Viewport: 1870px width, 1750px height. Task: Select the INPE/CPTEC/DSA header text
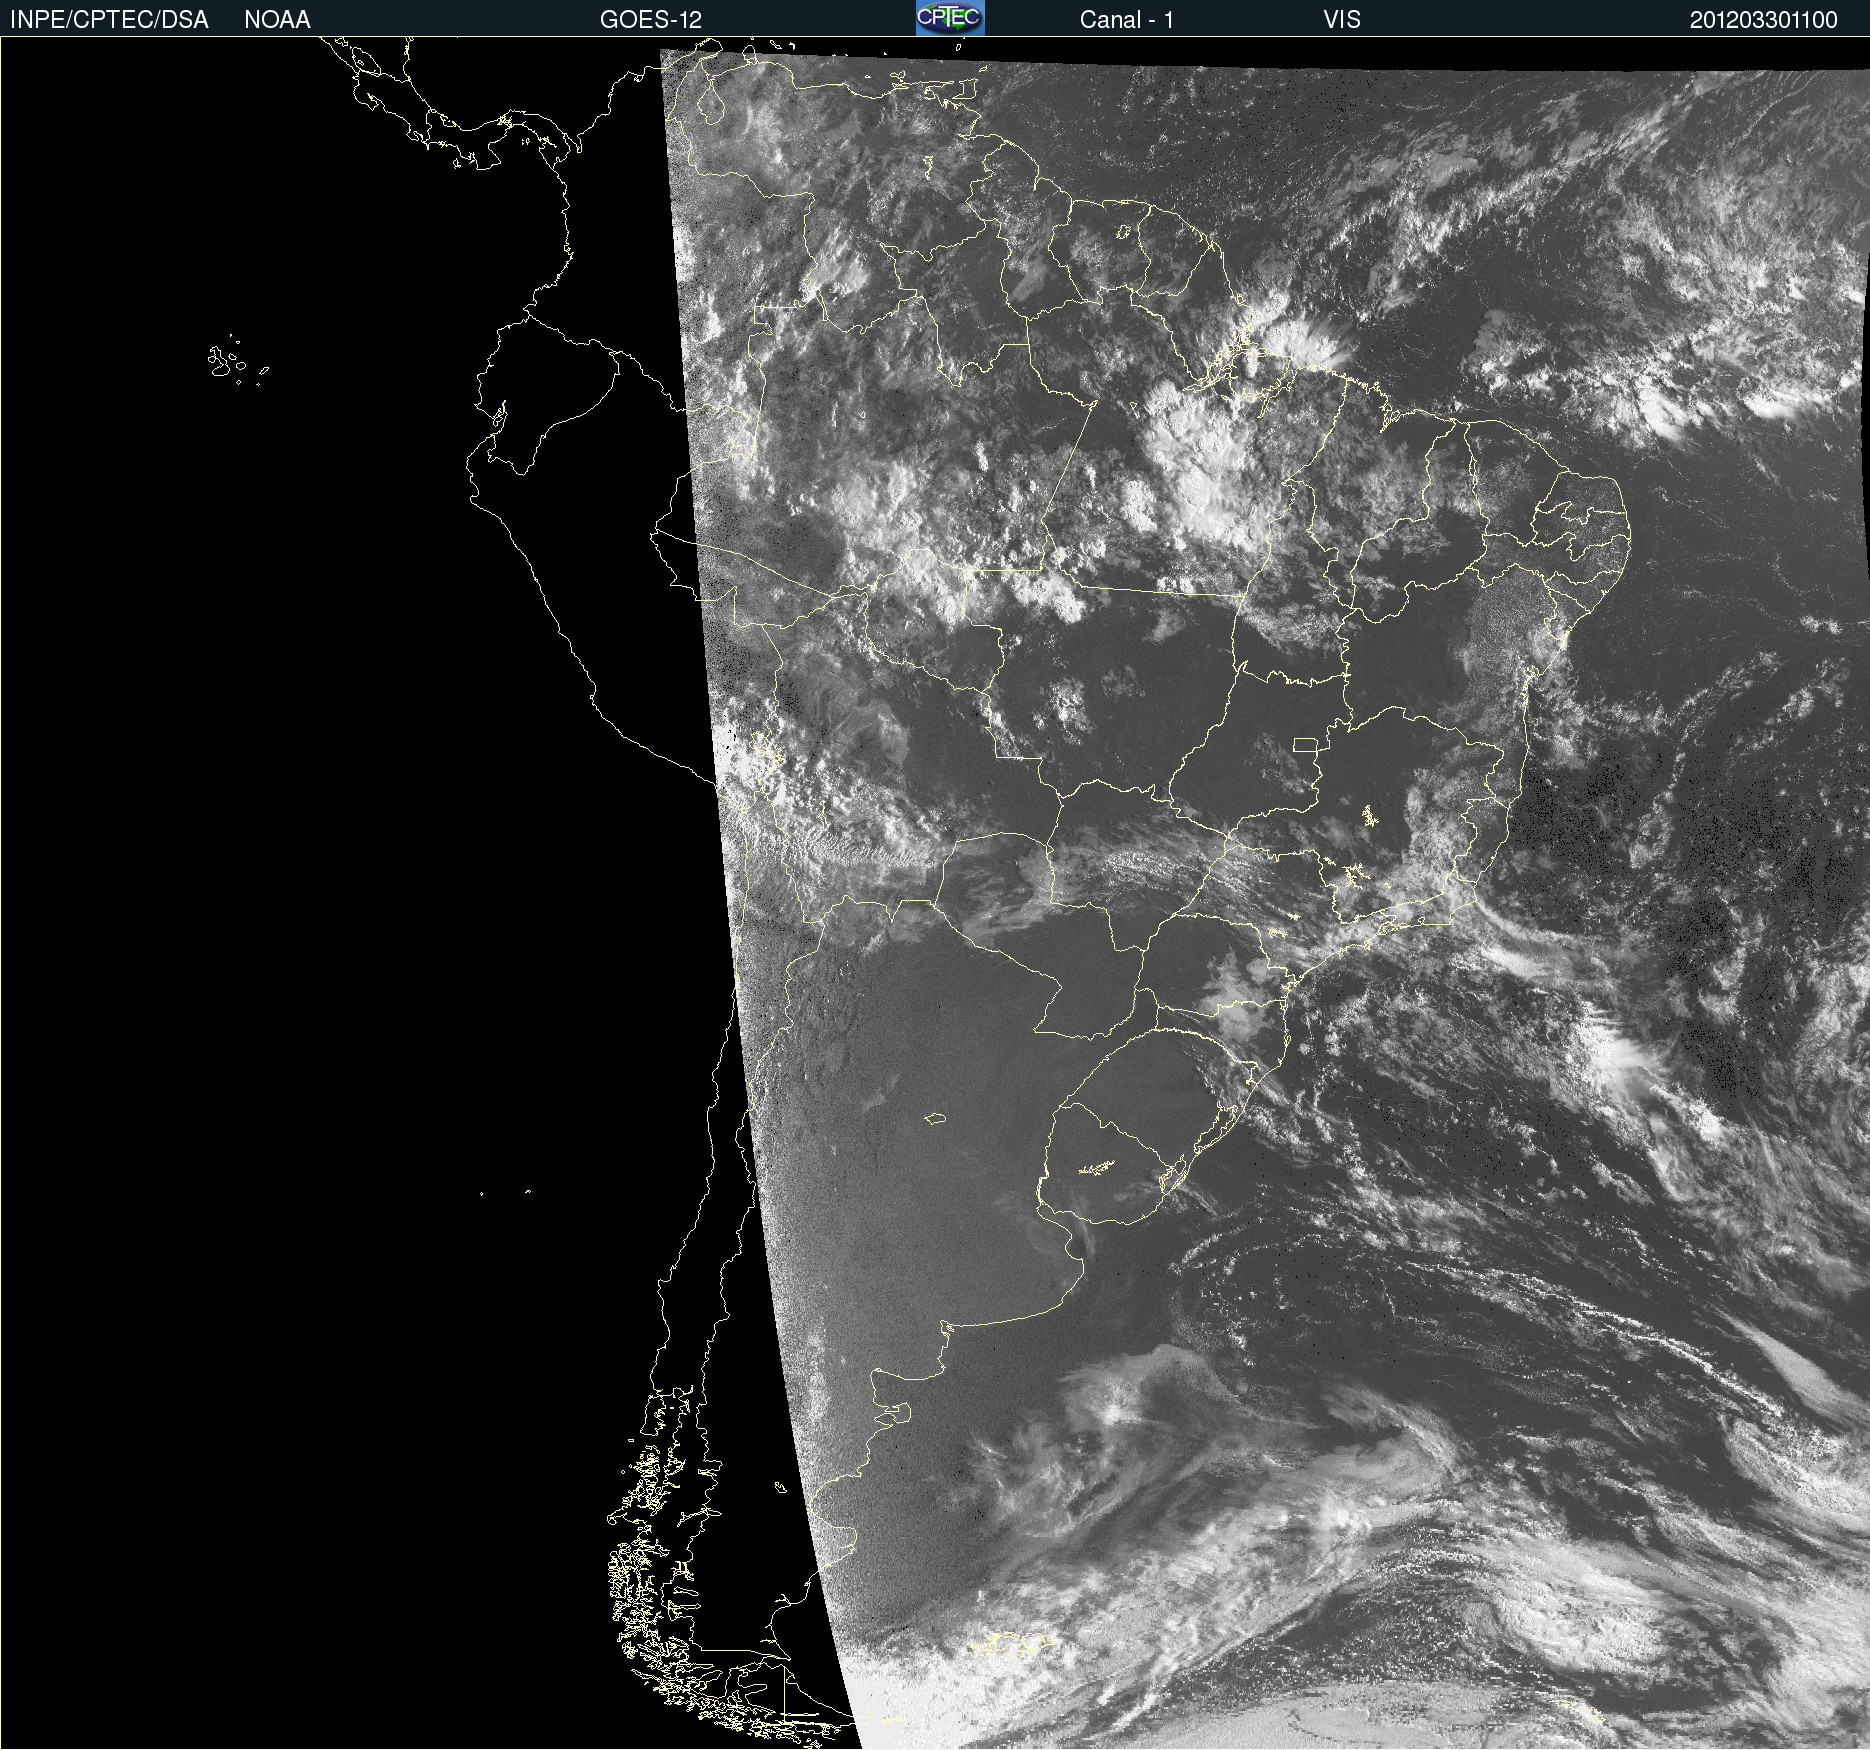click(x=109, y=20)
